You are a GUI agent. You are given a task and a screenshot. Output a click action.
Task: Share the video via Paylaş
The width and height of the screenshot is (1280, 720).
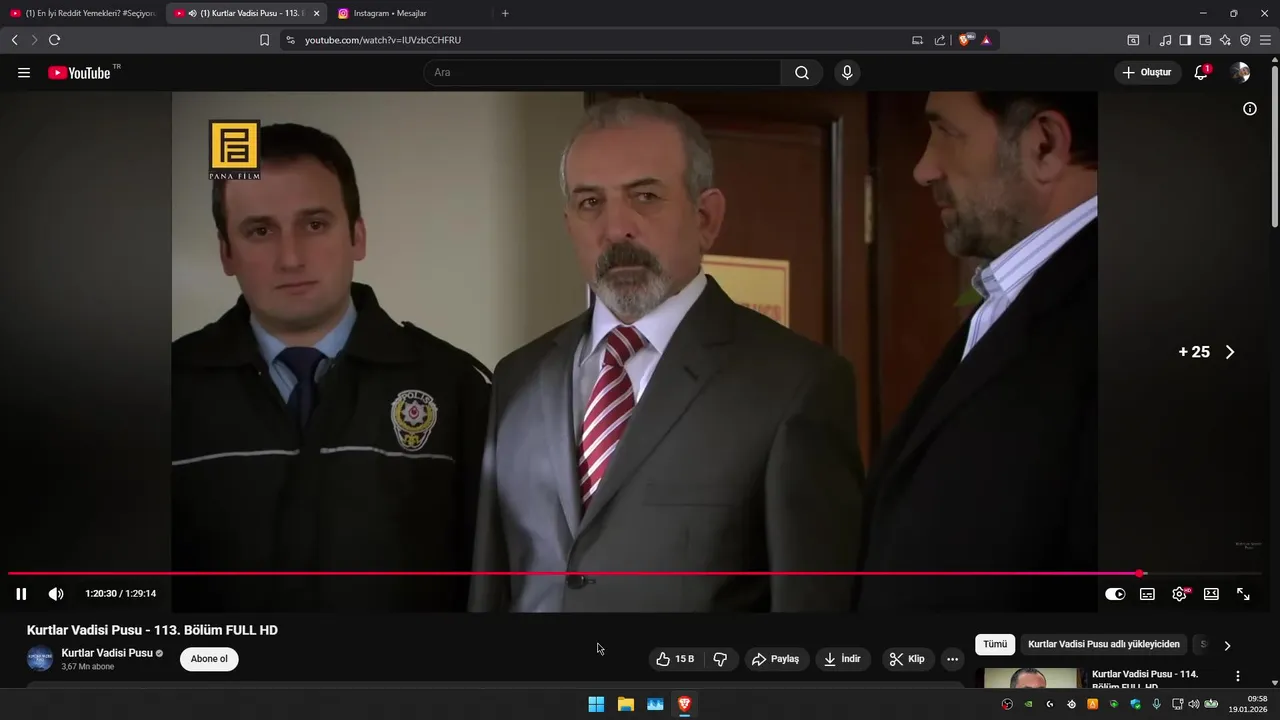(776, 659)
